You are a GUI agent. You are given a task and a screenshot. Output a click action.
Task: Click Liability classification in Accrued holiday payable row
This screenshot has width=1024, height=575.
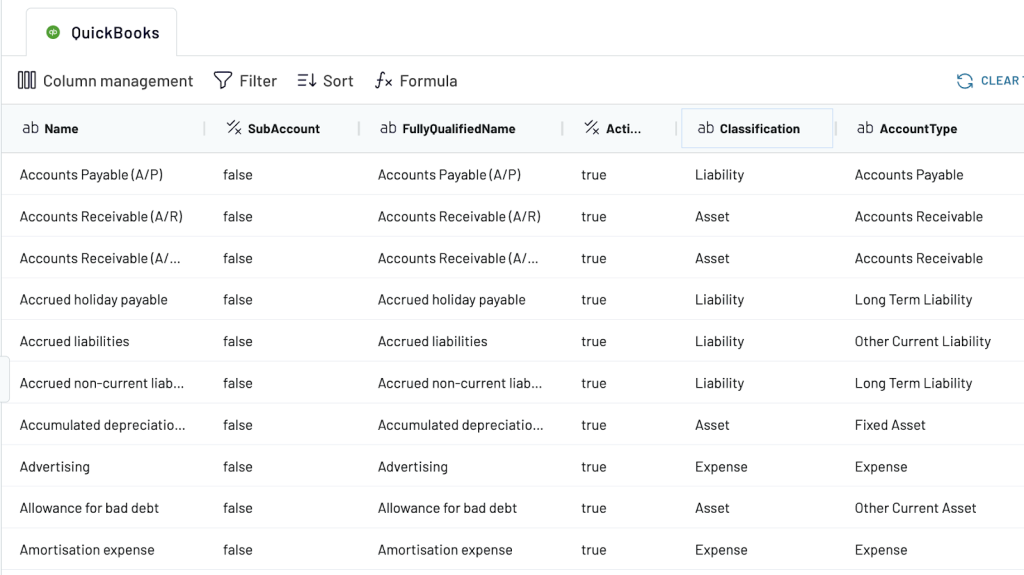point(720,300)
